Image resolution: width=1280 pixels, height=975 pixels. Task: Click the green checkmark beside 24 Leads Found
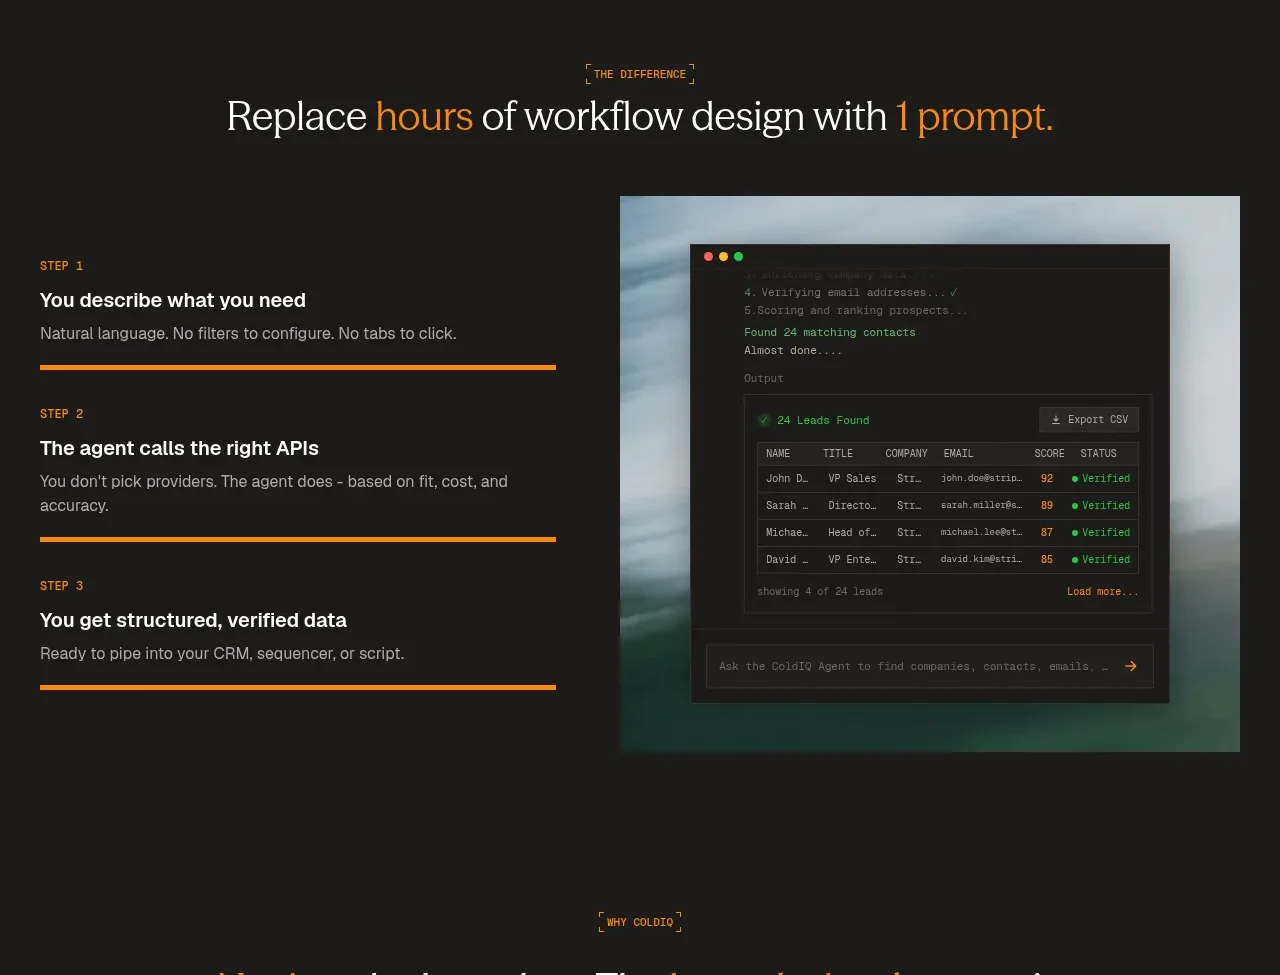tap(764, 420)
